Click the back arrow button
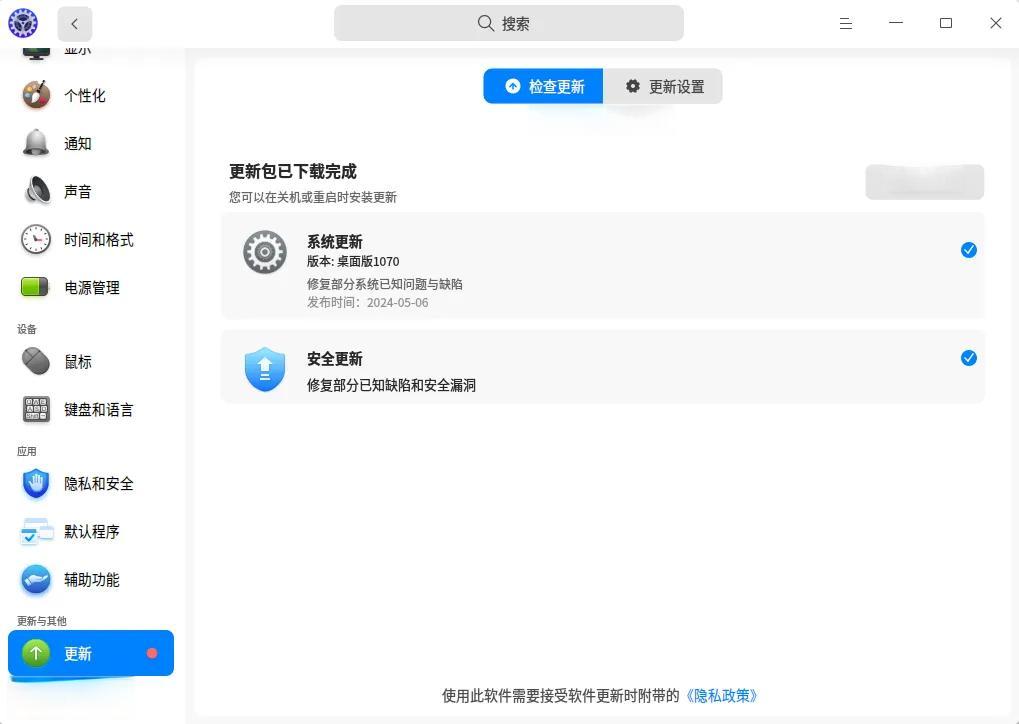1019x724 pixels. 74,24
